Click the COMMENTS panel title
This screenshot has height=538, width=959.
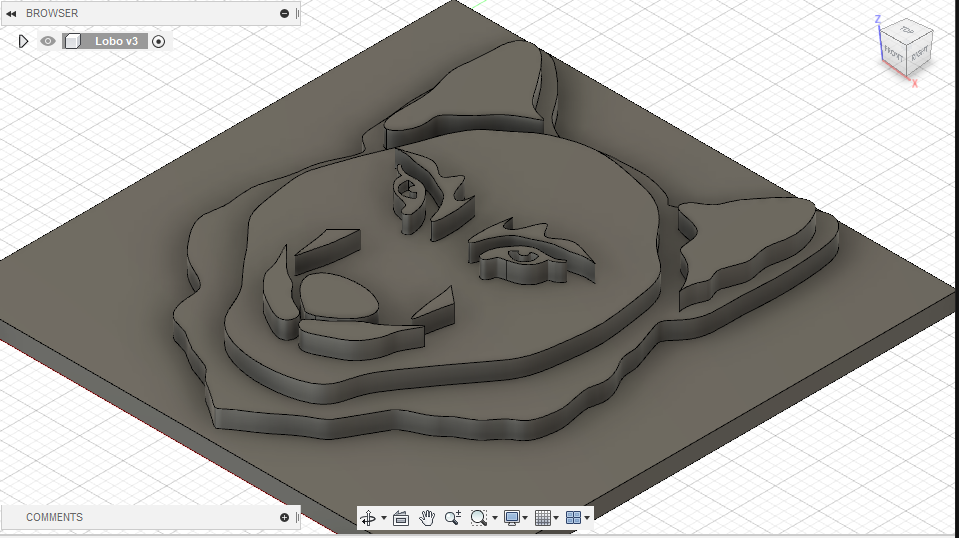coord(54,517)
